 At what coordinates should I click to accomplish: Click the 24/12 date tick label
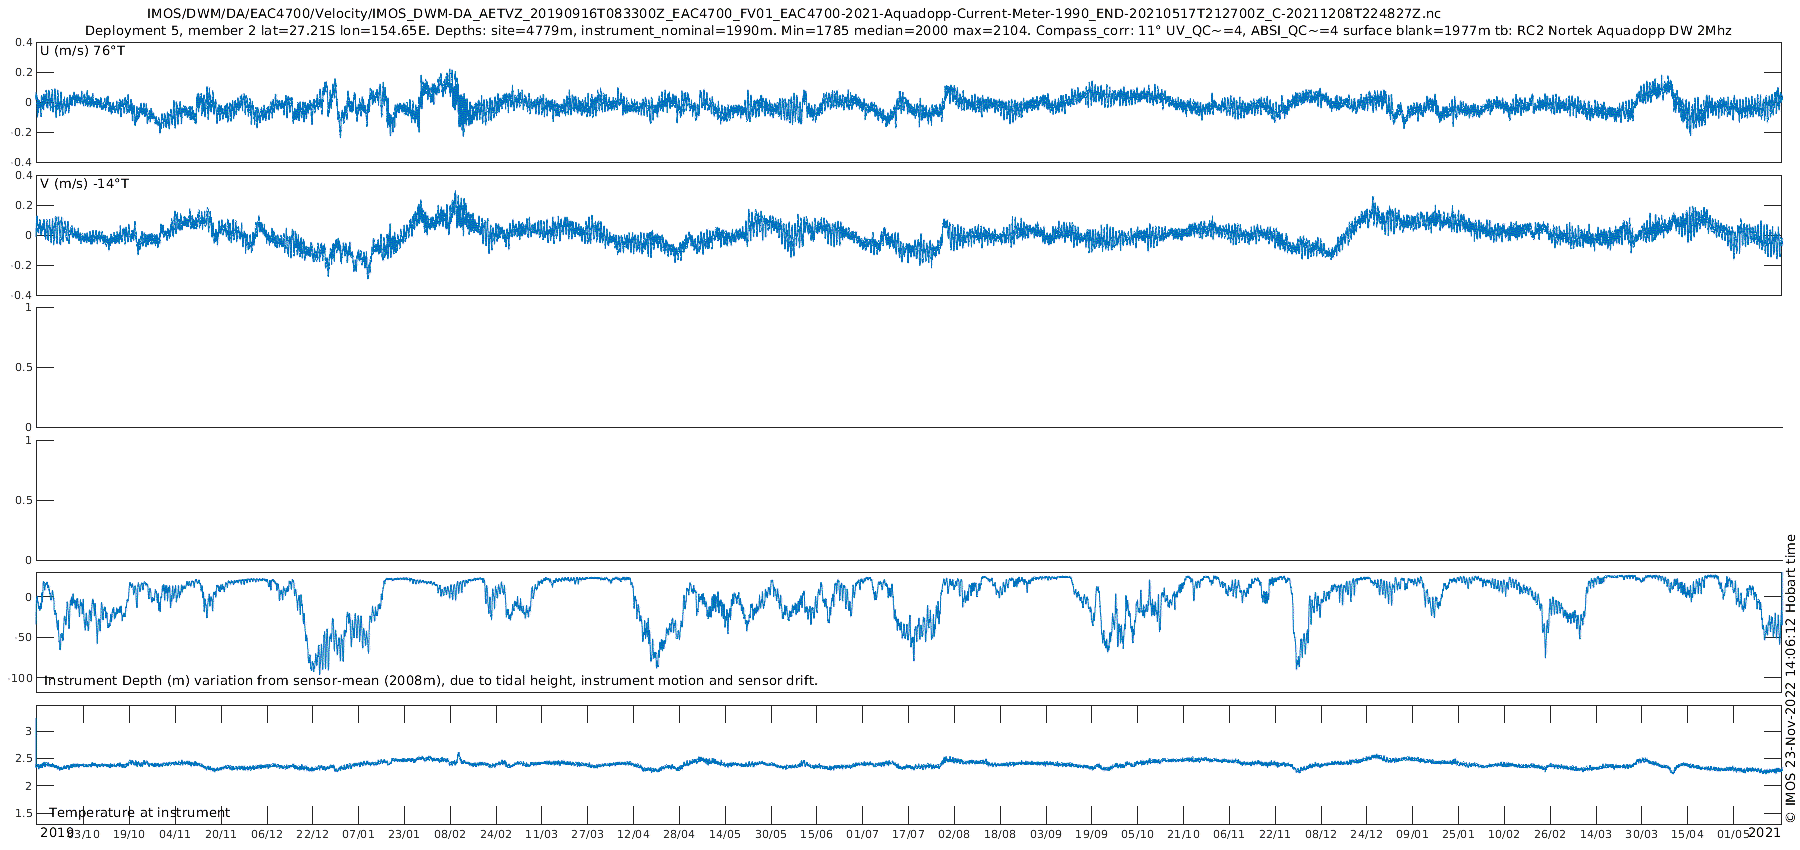click(x=1367, y=834)
